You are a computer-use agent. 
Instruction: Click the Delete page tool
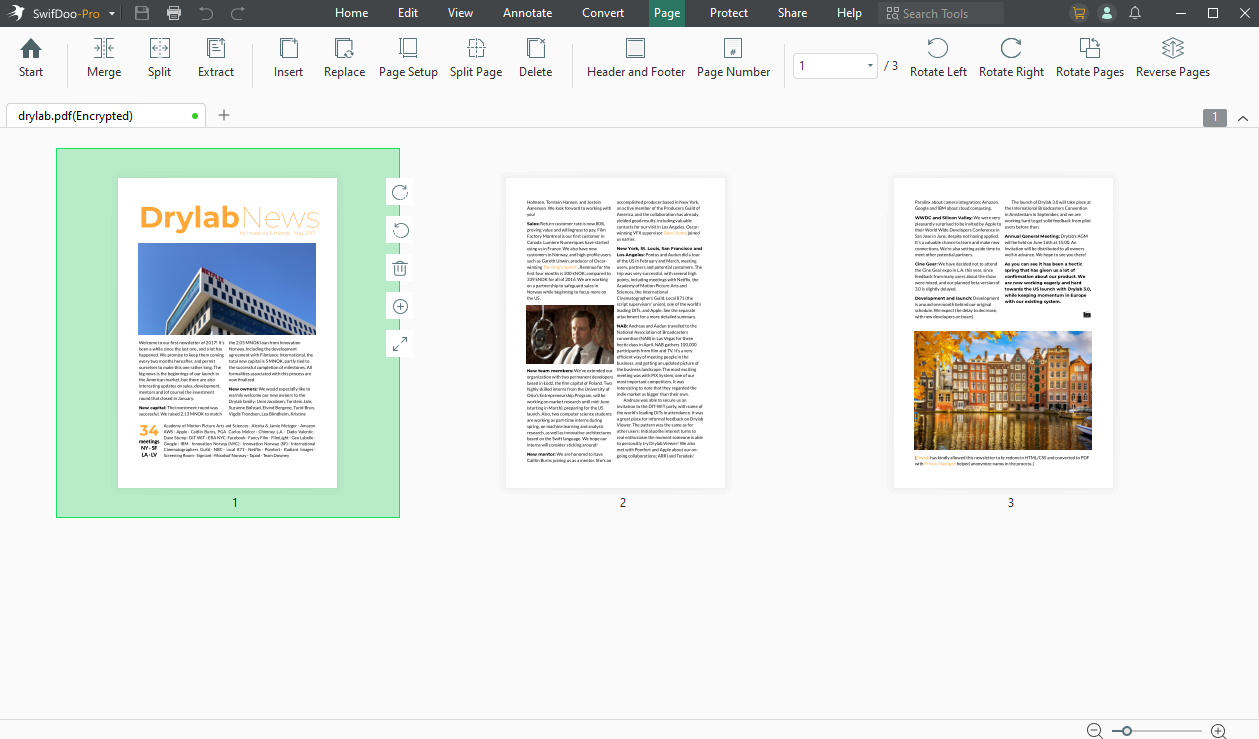pyautogui.click(x=536, y=58)
